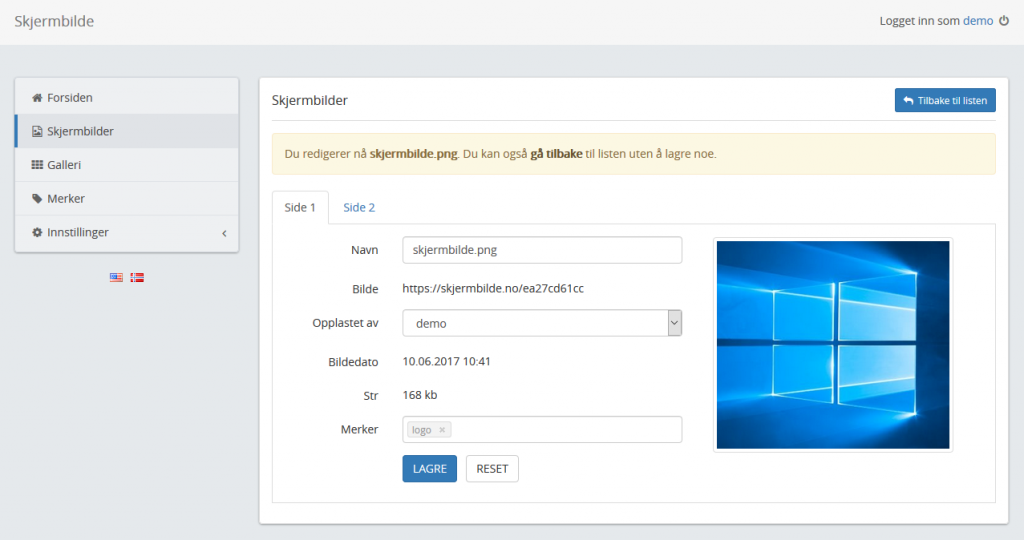
Task: Open the demo user link
Action: [x=977, y=21]
